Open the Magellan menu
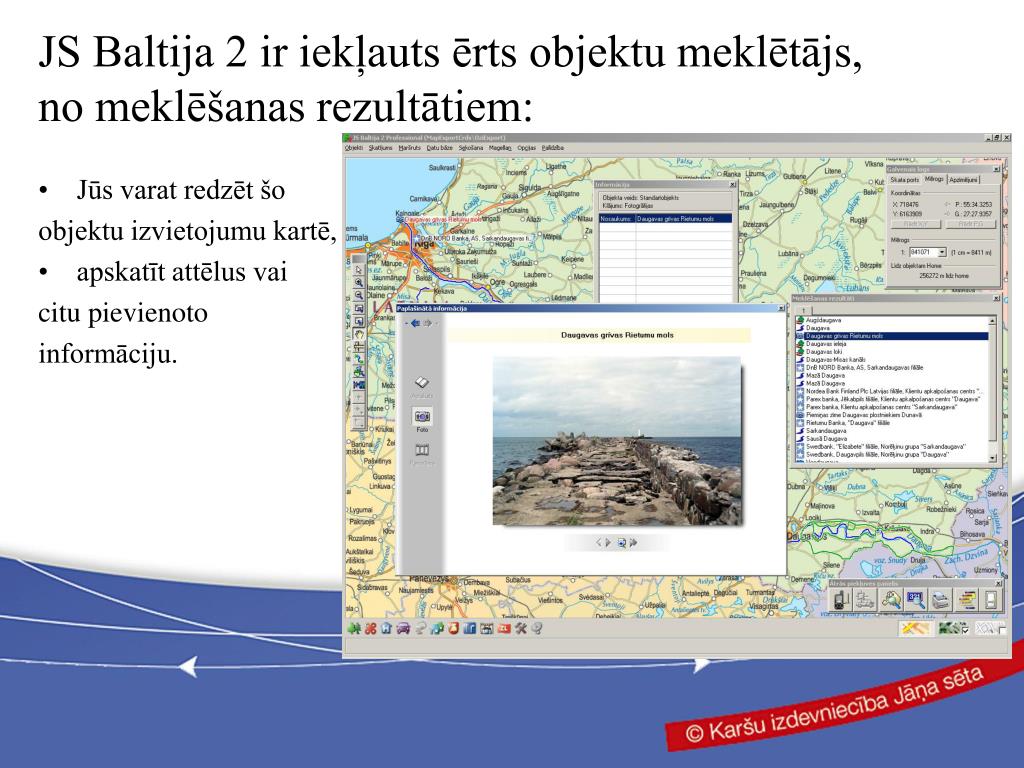 (500, 148)
